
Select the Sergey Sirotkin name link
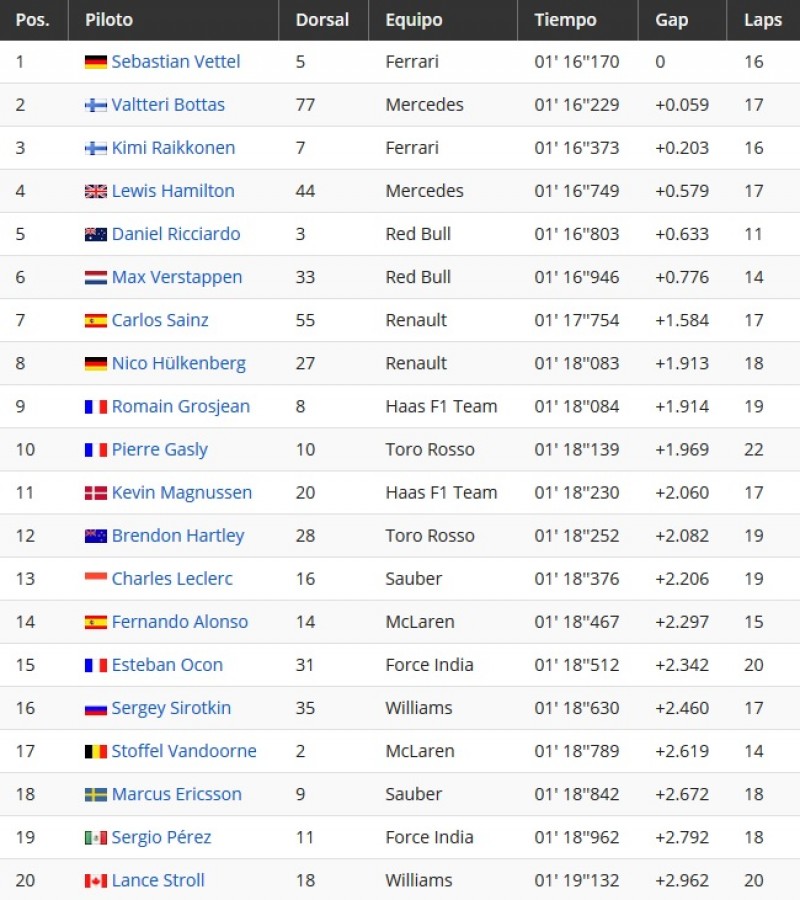(171, 708)
